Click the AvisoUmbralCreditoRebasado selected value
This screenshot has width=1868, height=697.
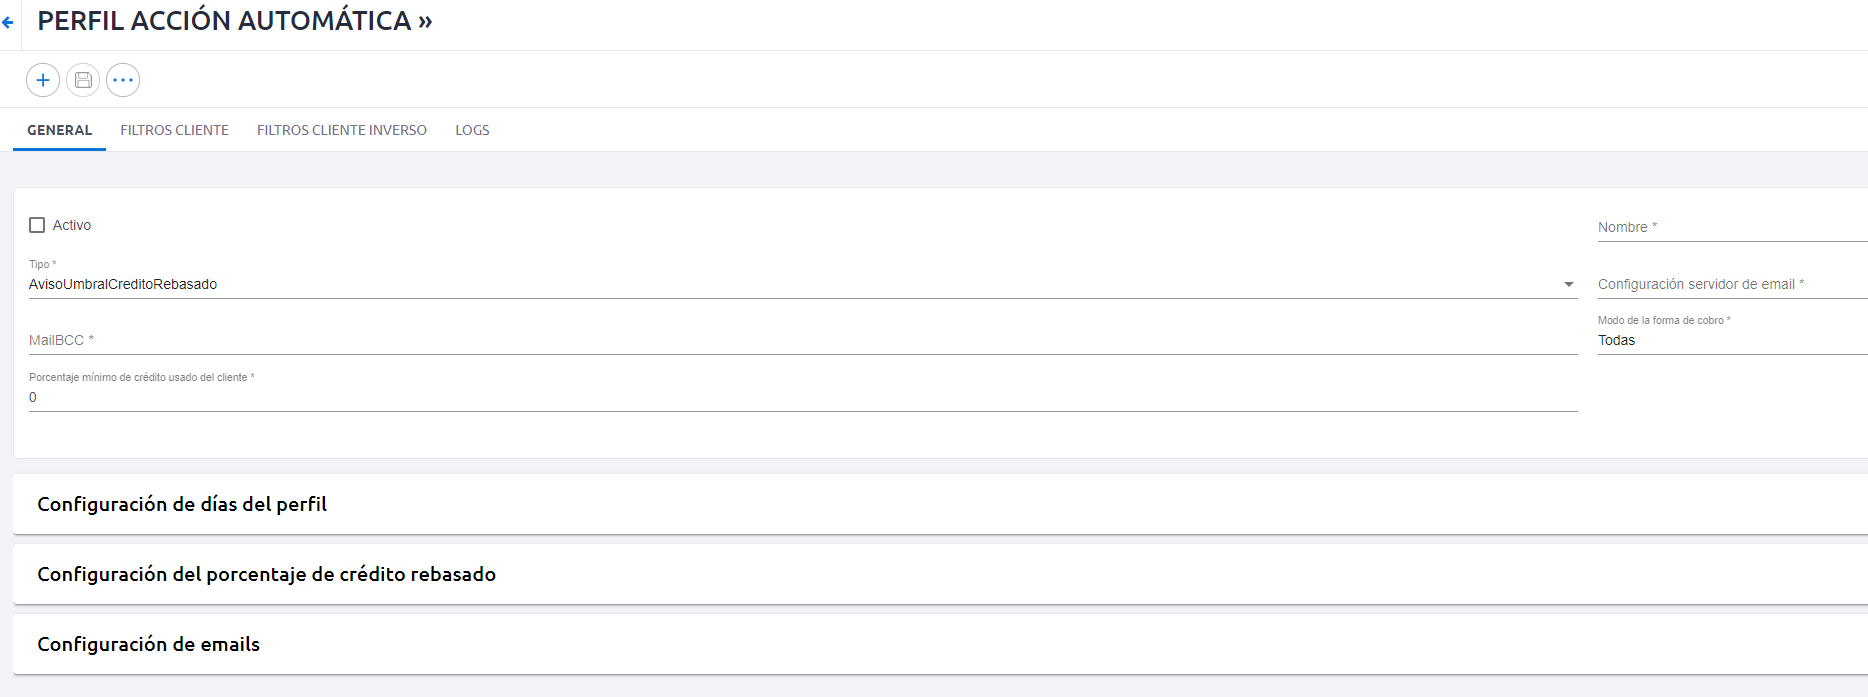click(x=123, y=284)
